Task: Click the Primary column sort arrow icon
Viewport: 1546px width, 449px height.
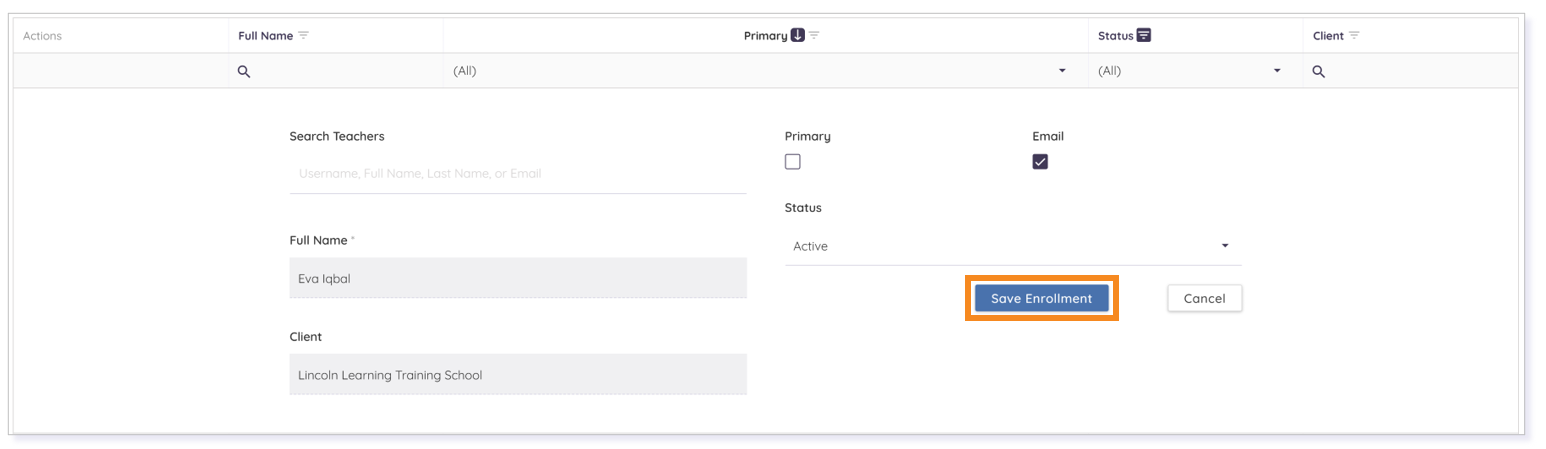Action: click(x=798, y=36)
